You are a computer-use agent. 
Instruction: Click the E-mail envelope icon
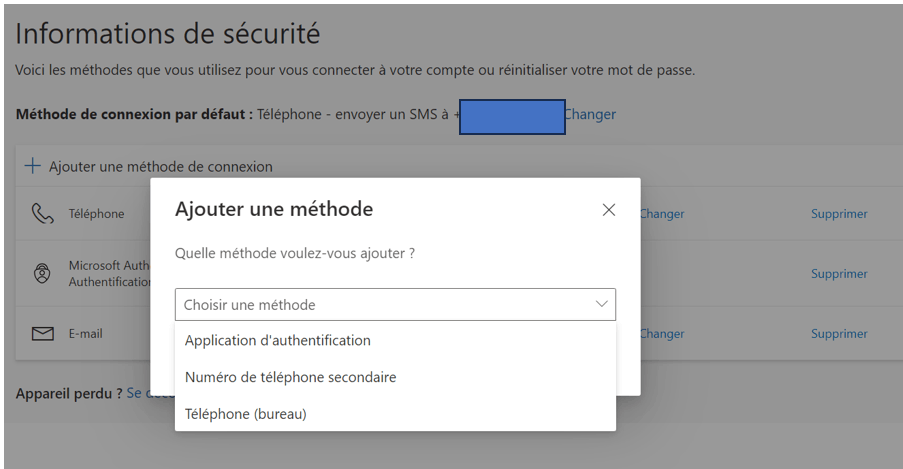(x=43, y=334)
